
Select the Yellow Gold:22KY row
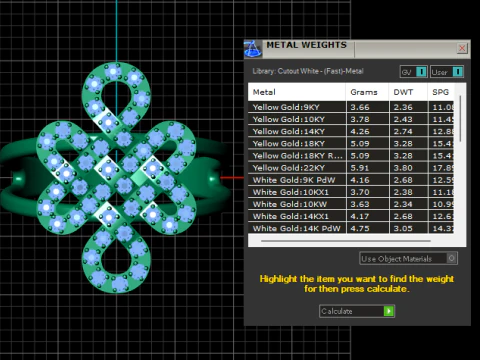(x=351, y=168)
